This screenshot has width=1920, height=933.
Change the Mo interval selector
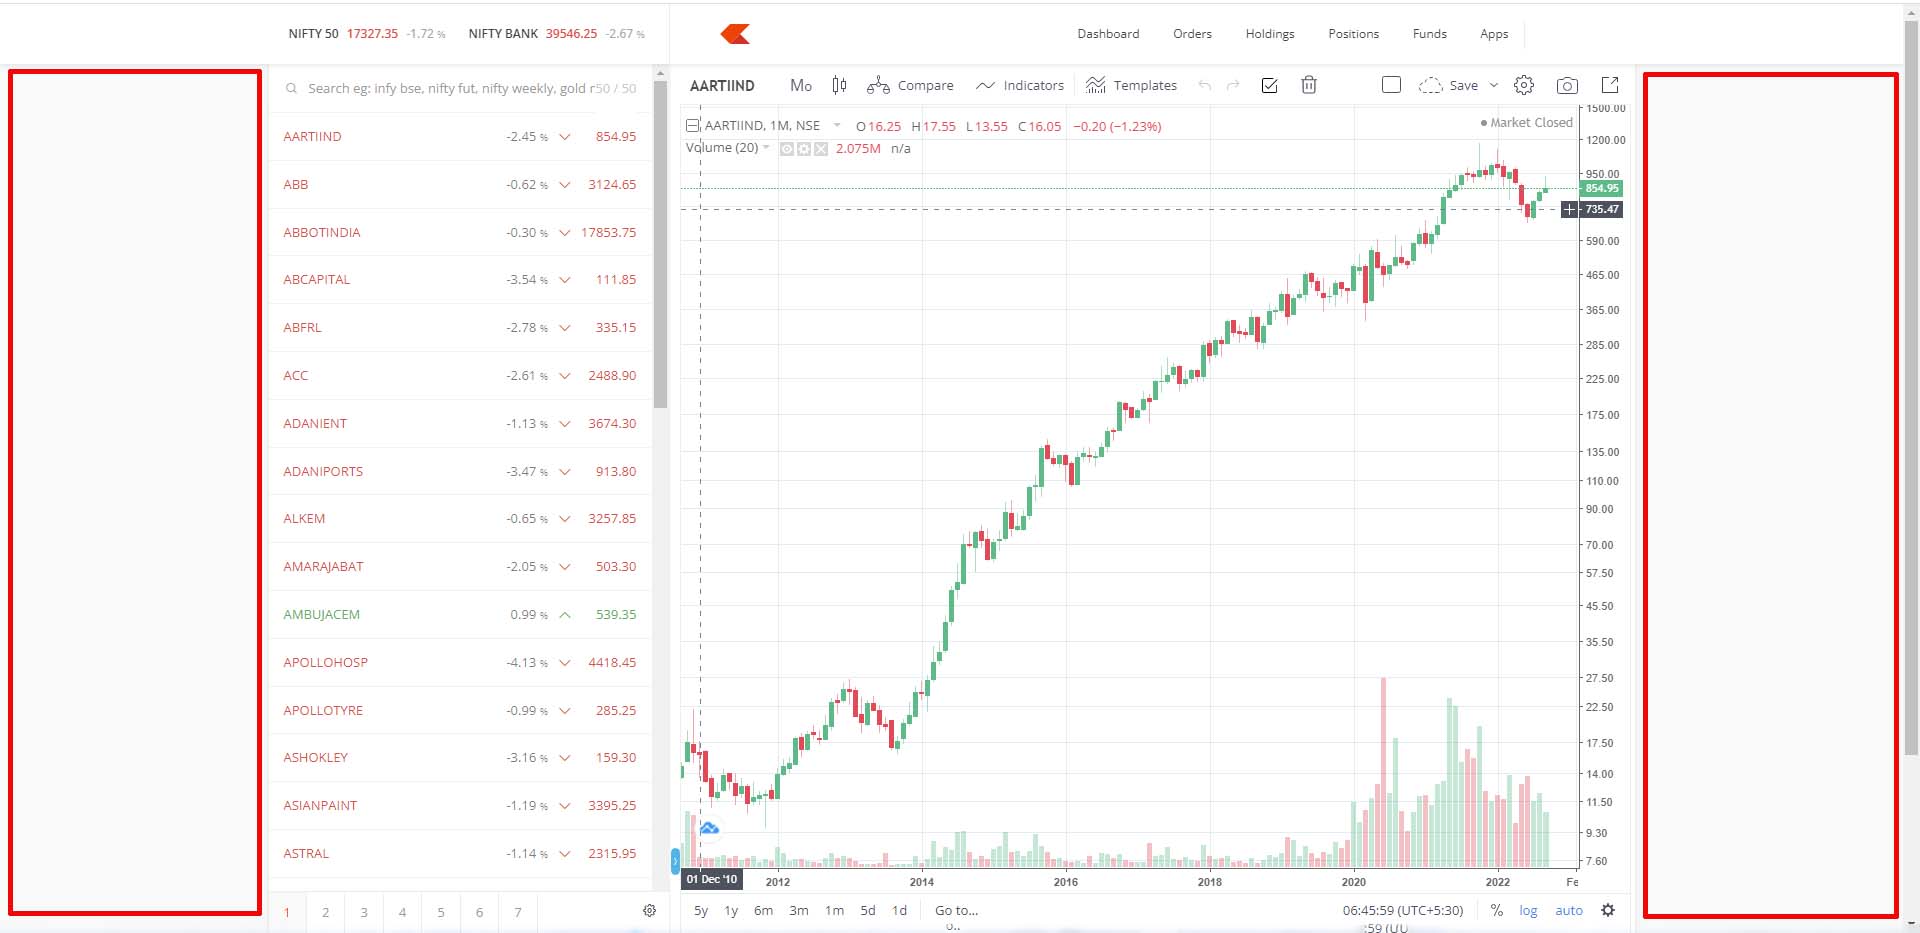801,85
